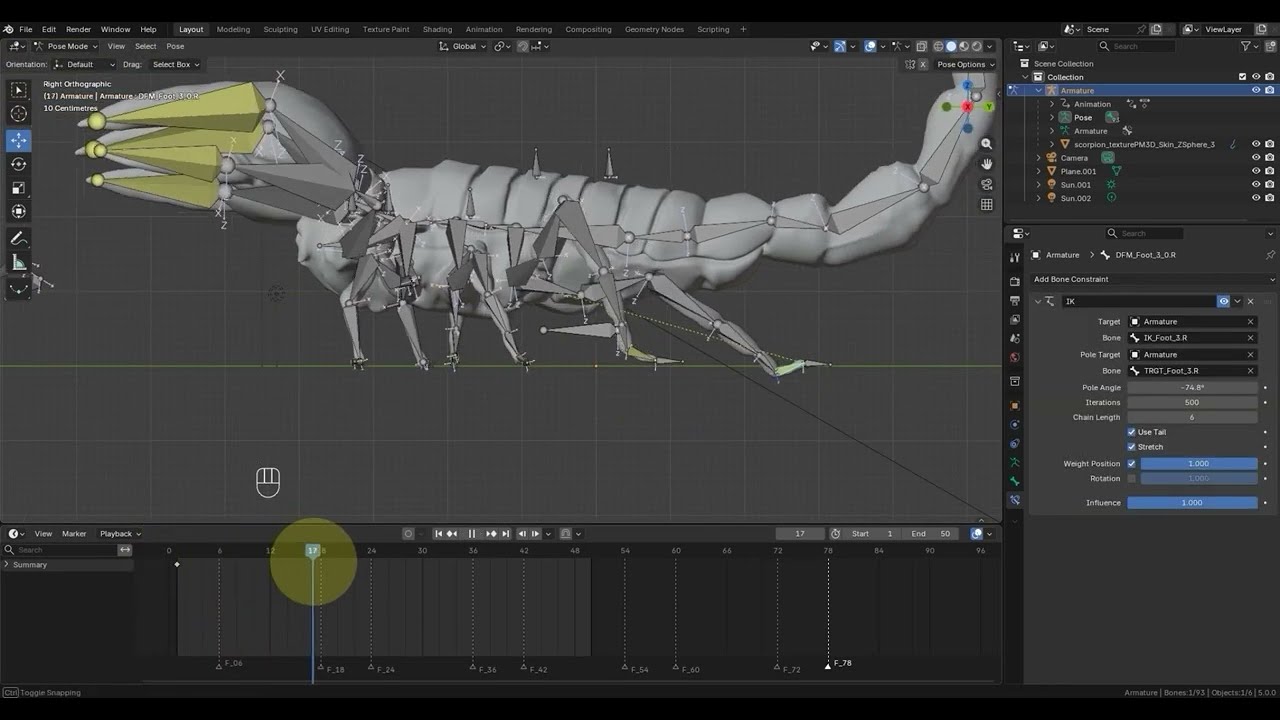
Task: Click the viewport pan hand icon
Action: (x=986, y=164)
